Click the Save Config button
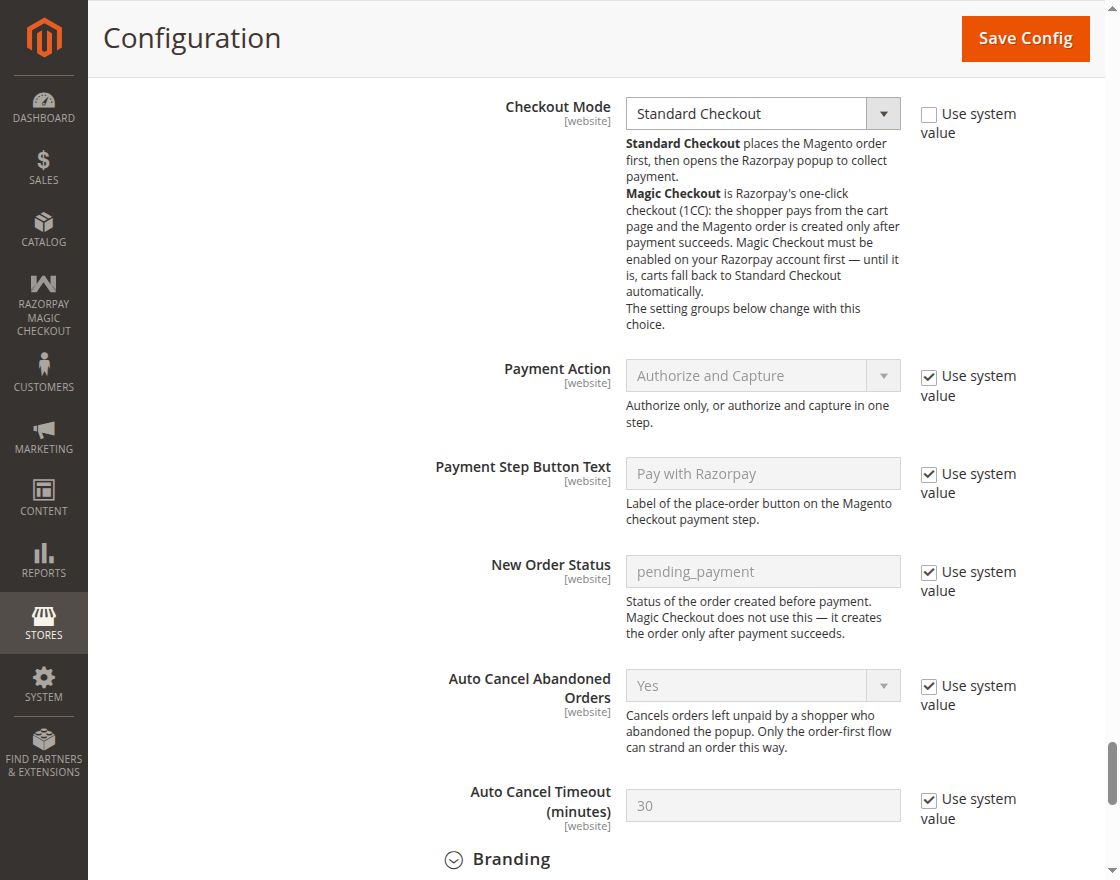 (1025, 39)
